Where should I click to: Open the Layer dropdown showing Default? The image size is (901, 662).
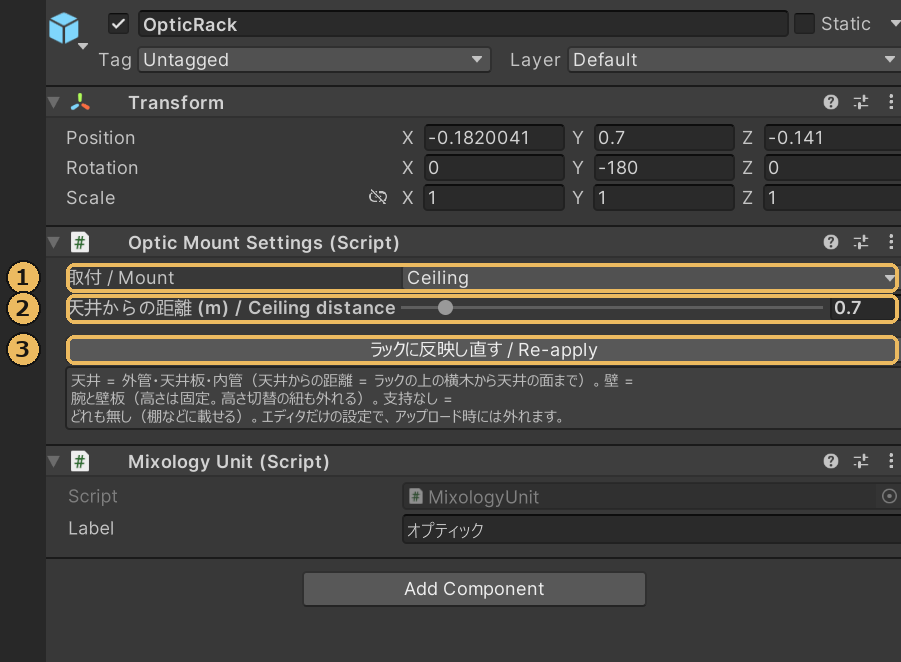[x=734, y=60]
